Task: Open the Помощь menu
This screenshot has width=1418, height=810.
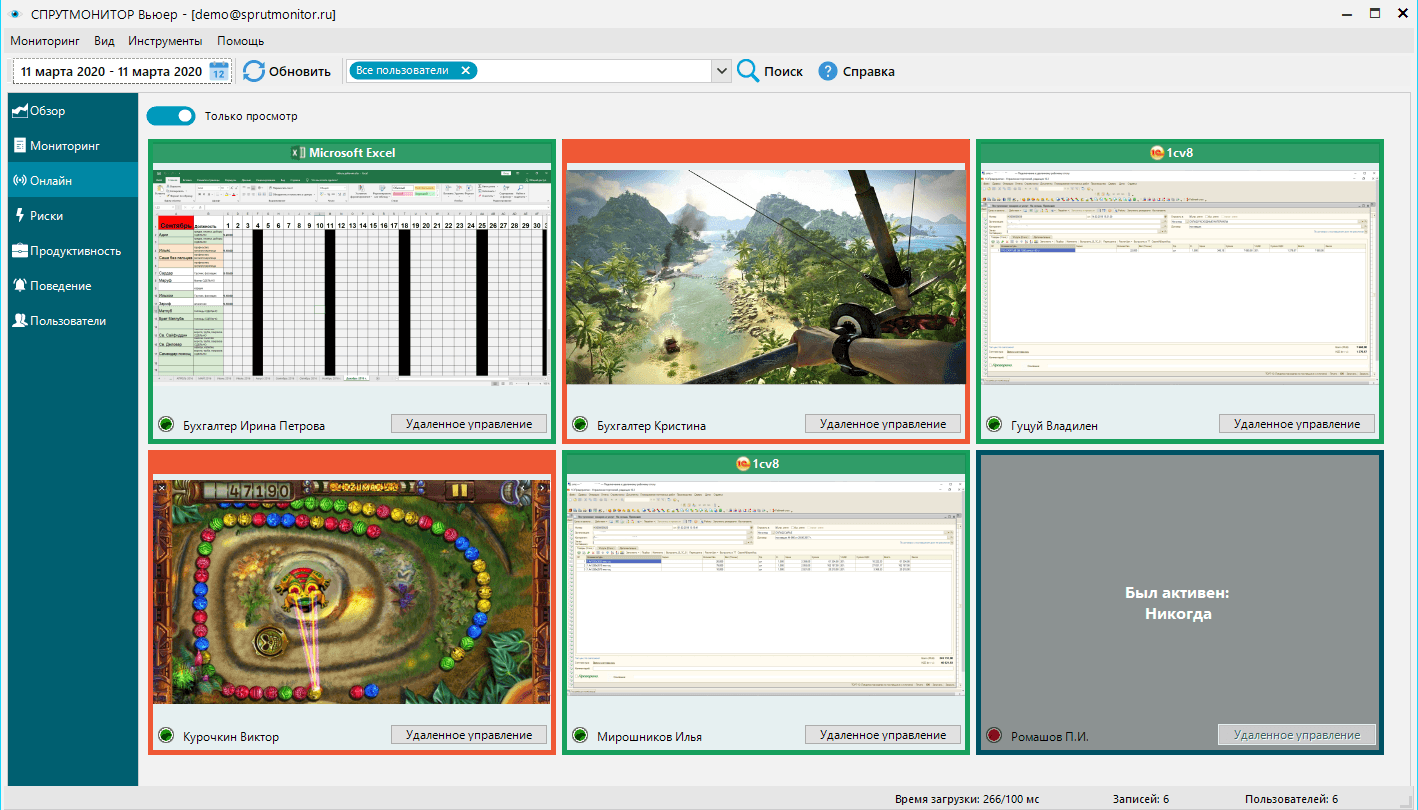Action: pyautogui.click(x=241, y=41)
